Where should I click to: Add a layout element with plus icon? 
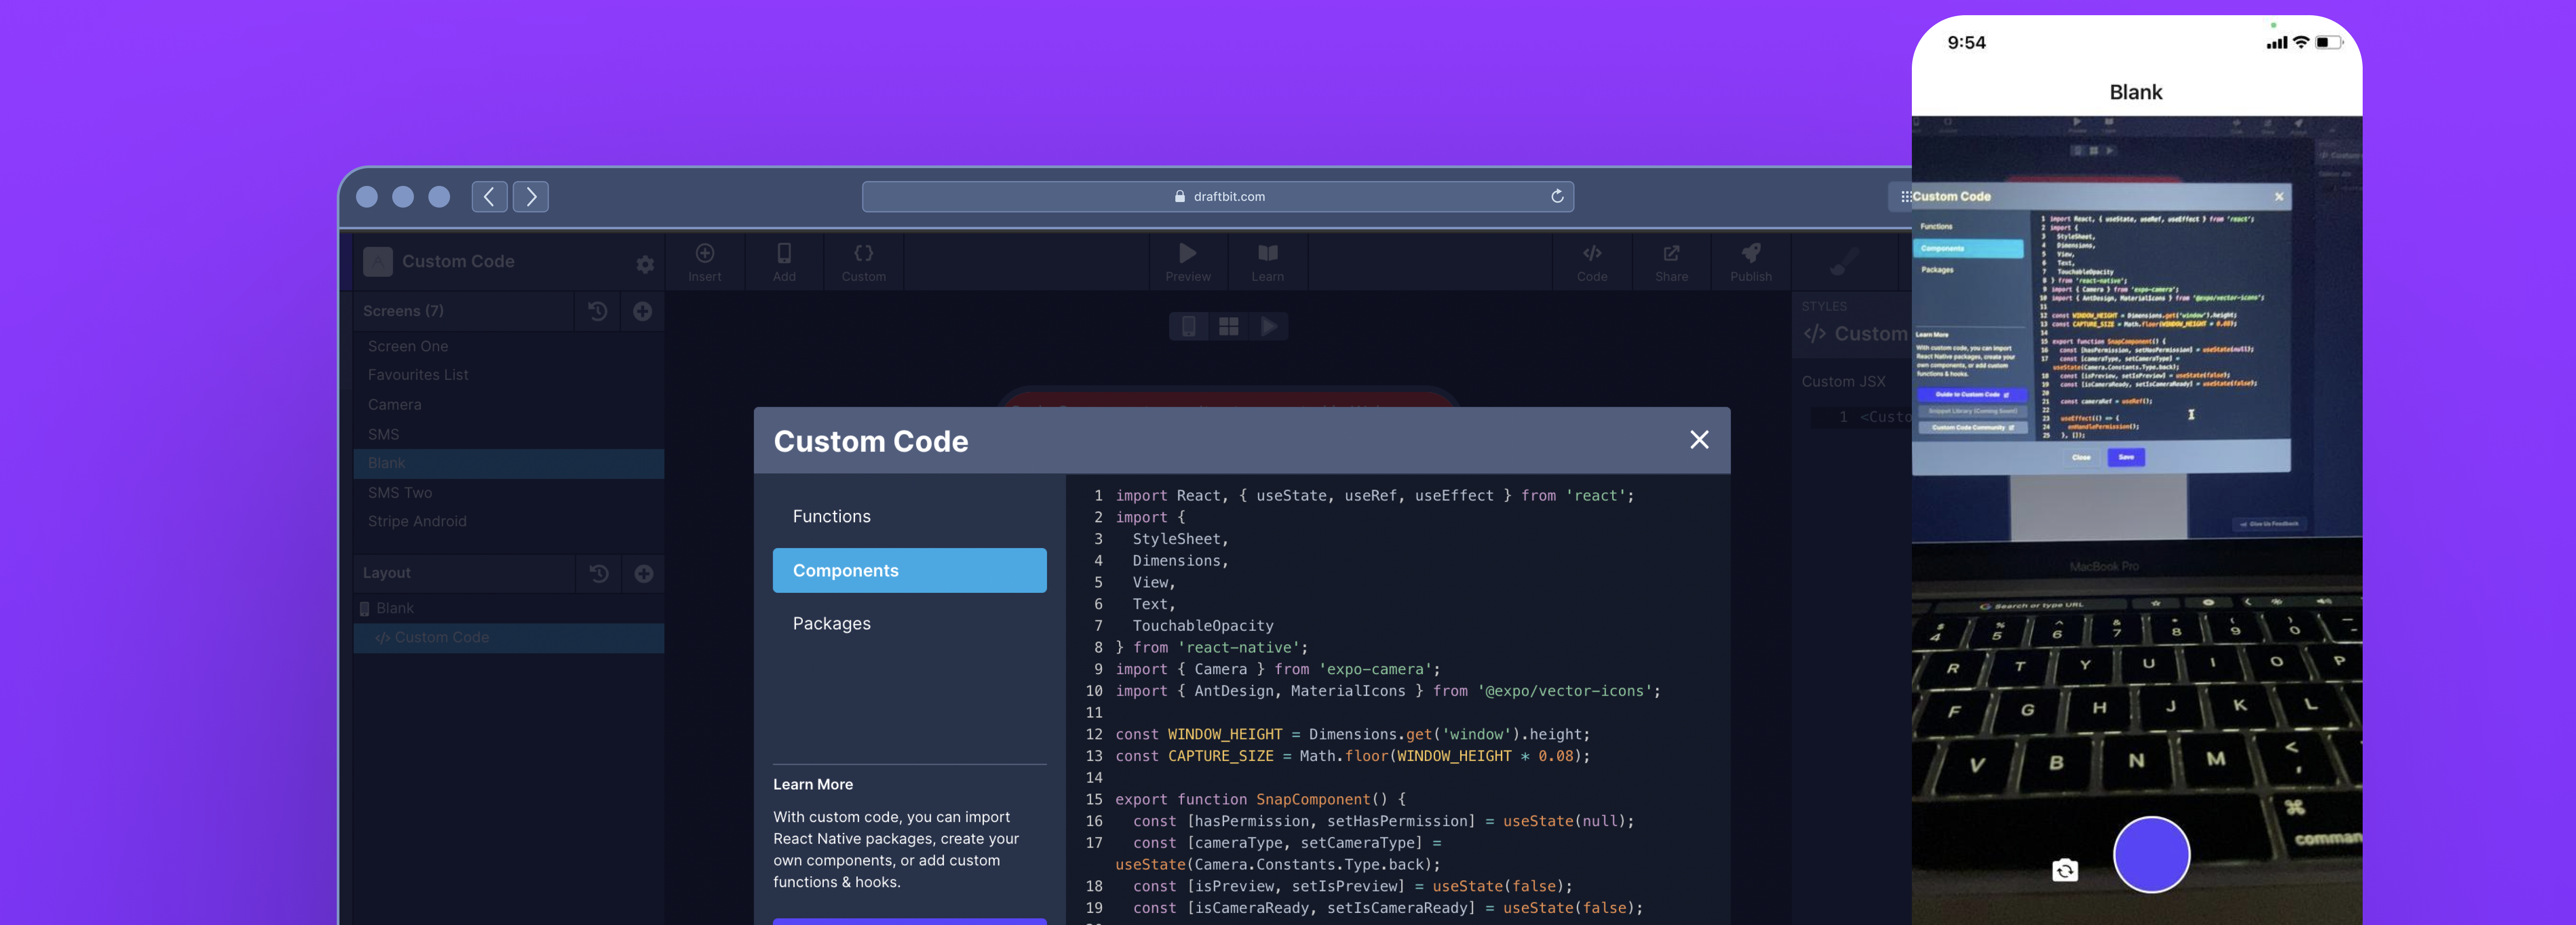[644, 573]
